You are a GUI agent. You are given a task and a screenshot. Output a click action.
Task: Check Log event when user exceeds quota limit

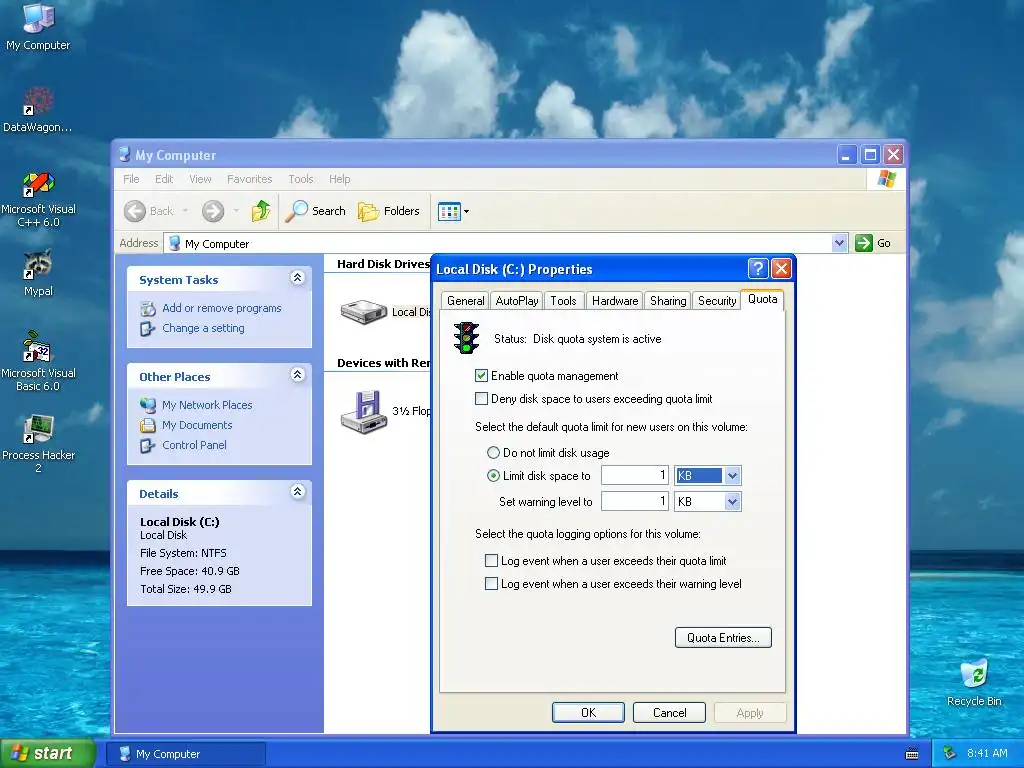[491, 560]
